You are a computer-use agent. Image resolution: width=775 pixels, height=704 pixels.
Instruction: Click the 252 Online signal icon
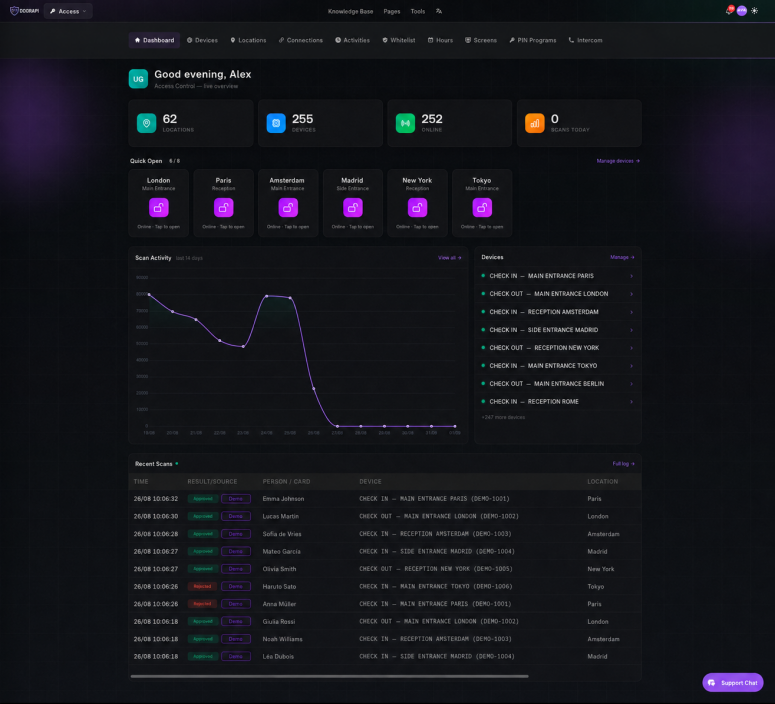click(x=405, y=123)
